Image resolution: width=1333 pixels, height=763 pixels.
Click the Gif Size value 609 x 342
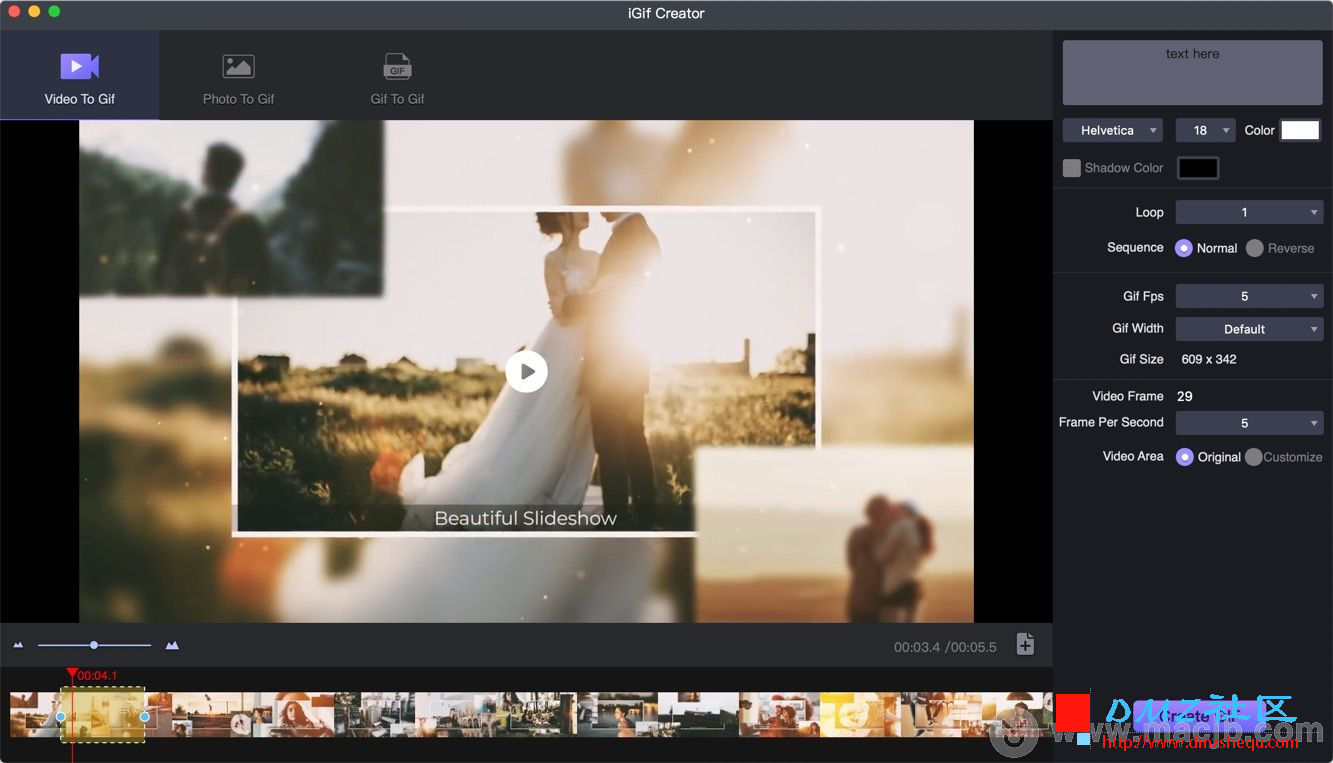1209,359
